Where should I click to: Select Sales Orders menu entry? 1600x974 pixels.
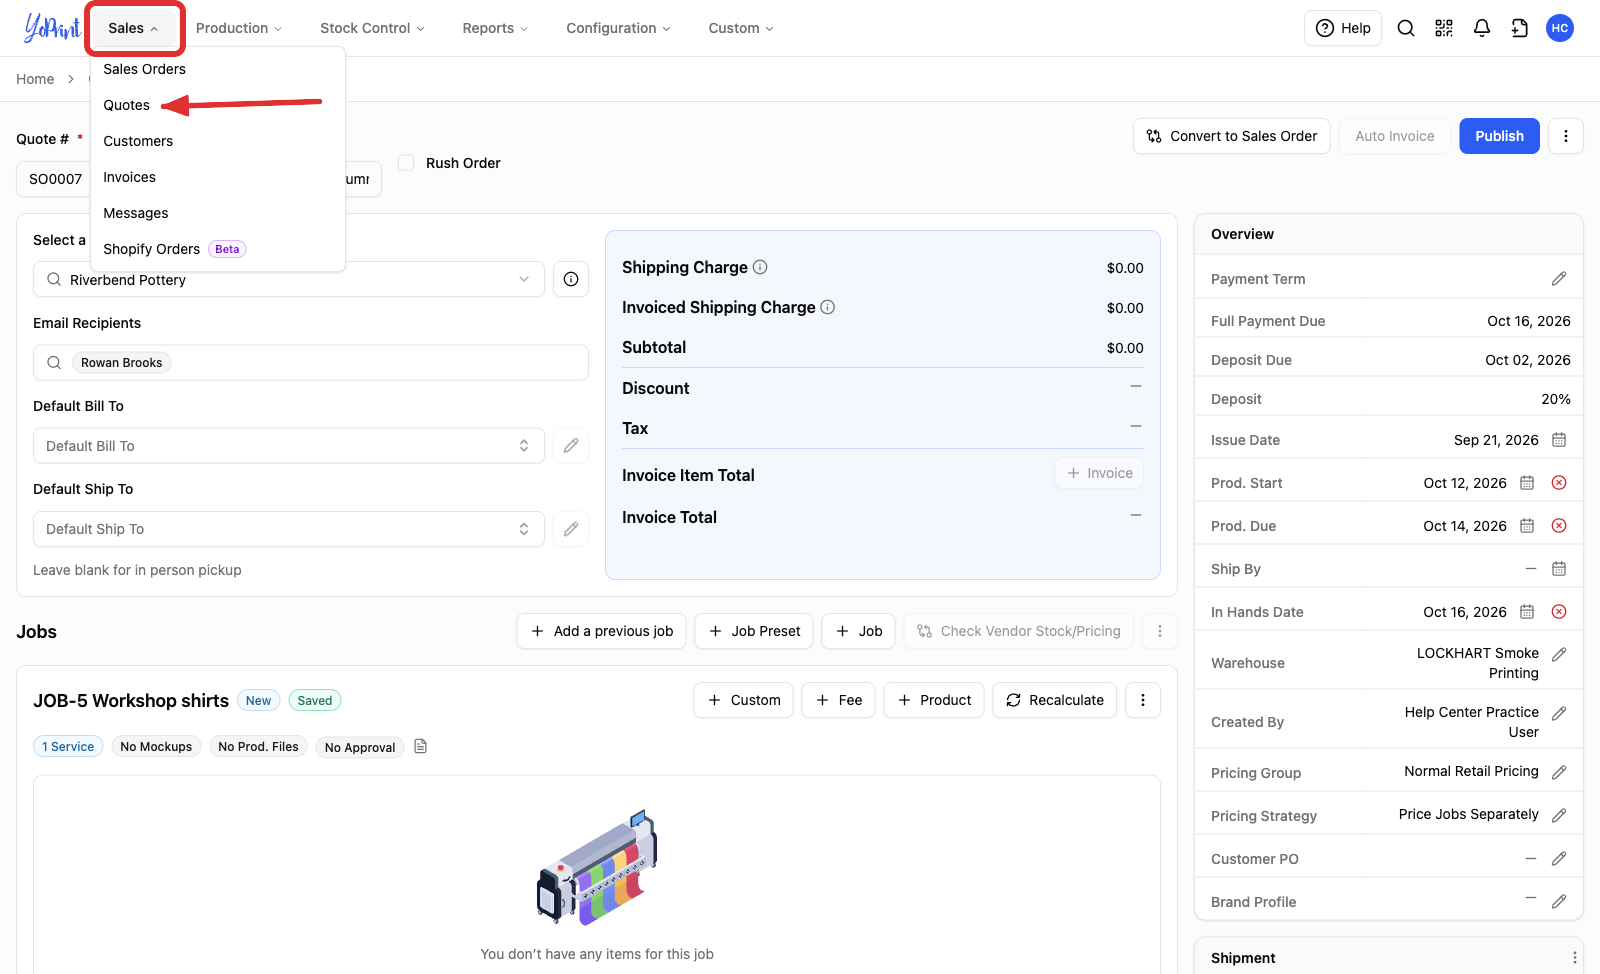pos(145,69)
